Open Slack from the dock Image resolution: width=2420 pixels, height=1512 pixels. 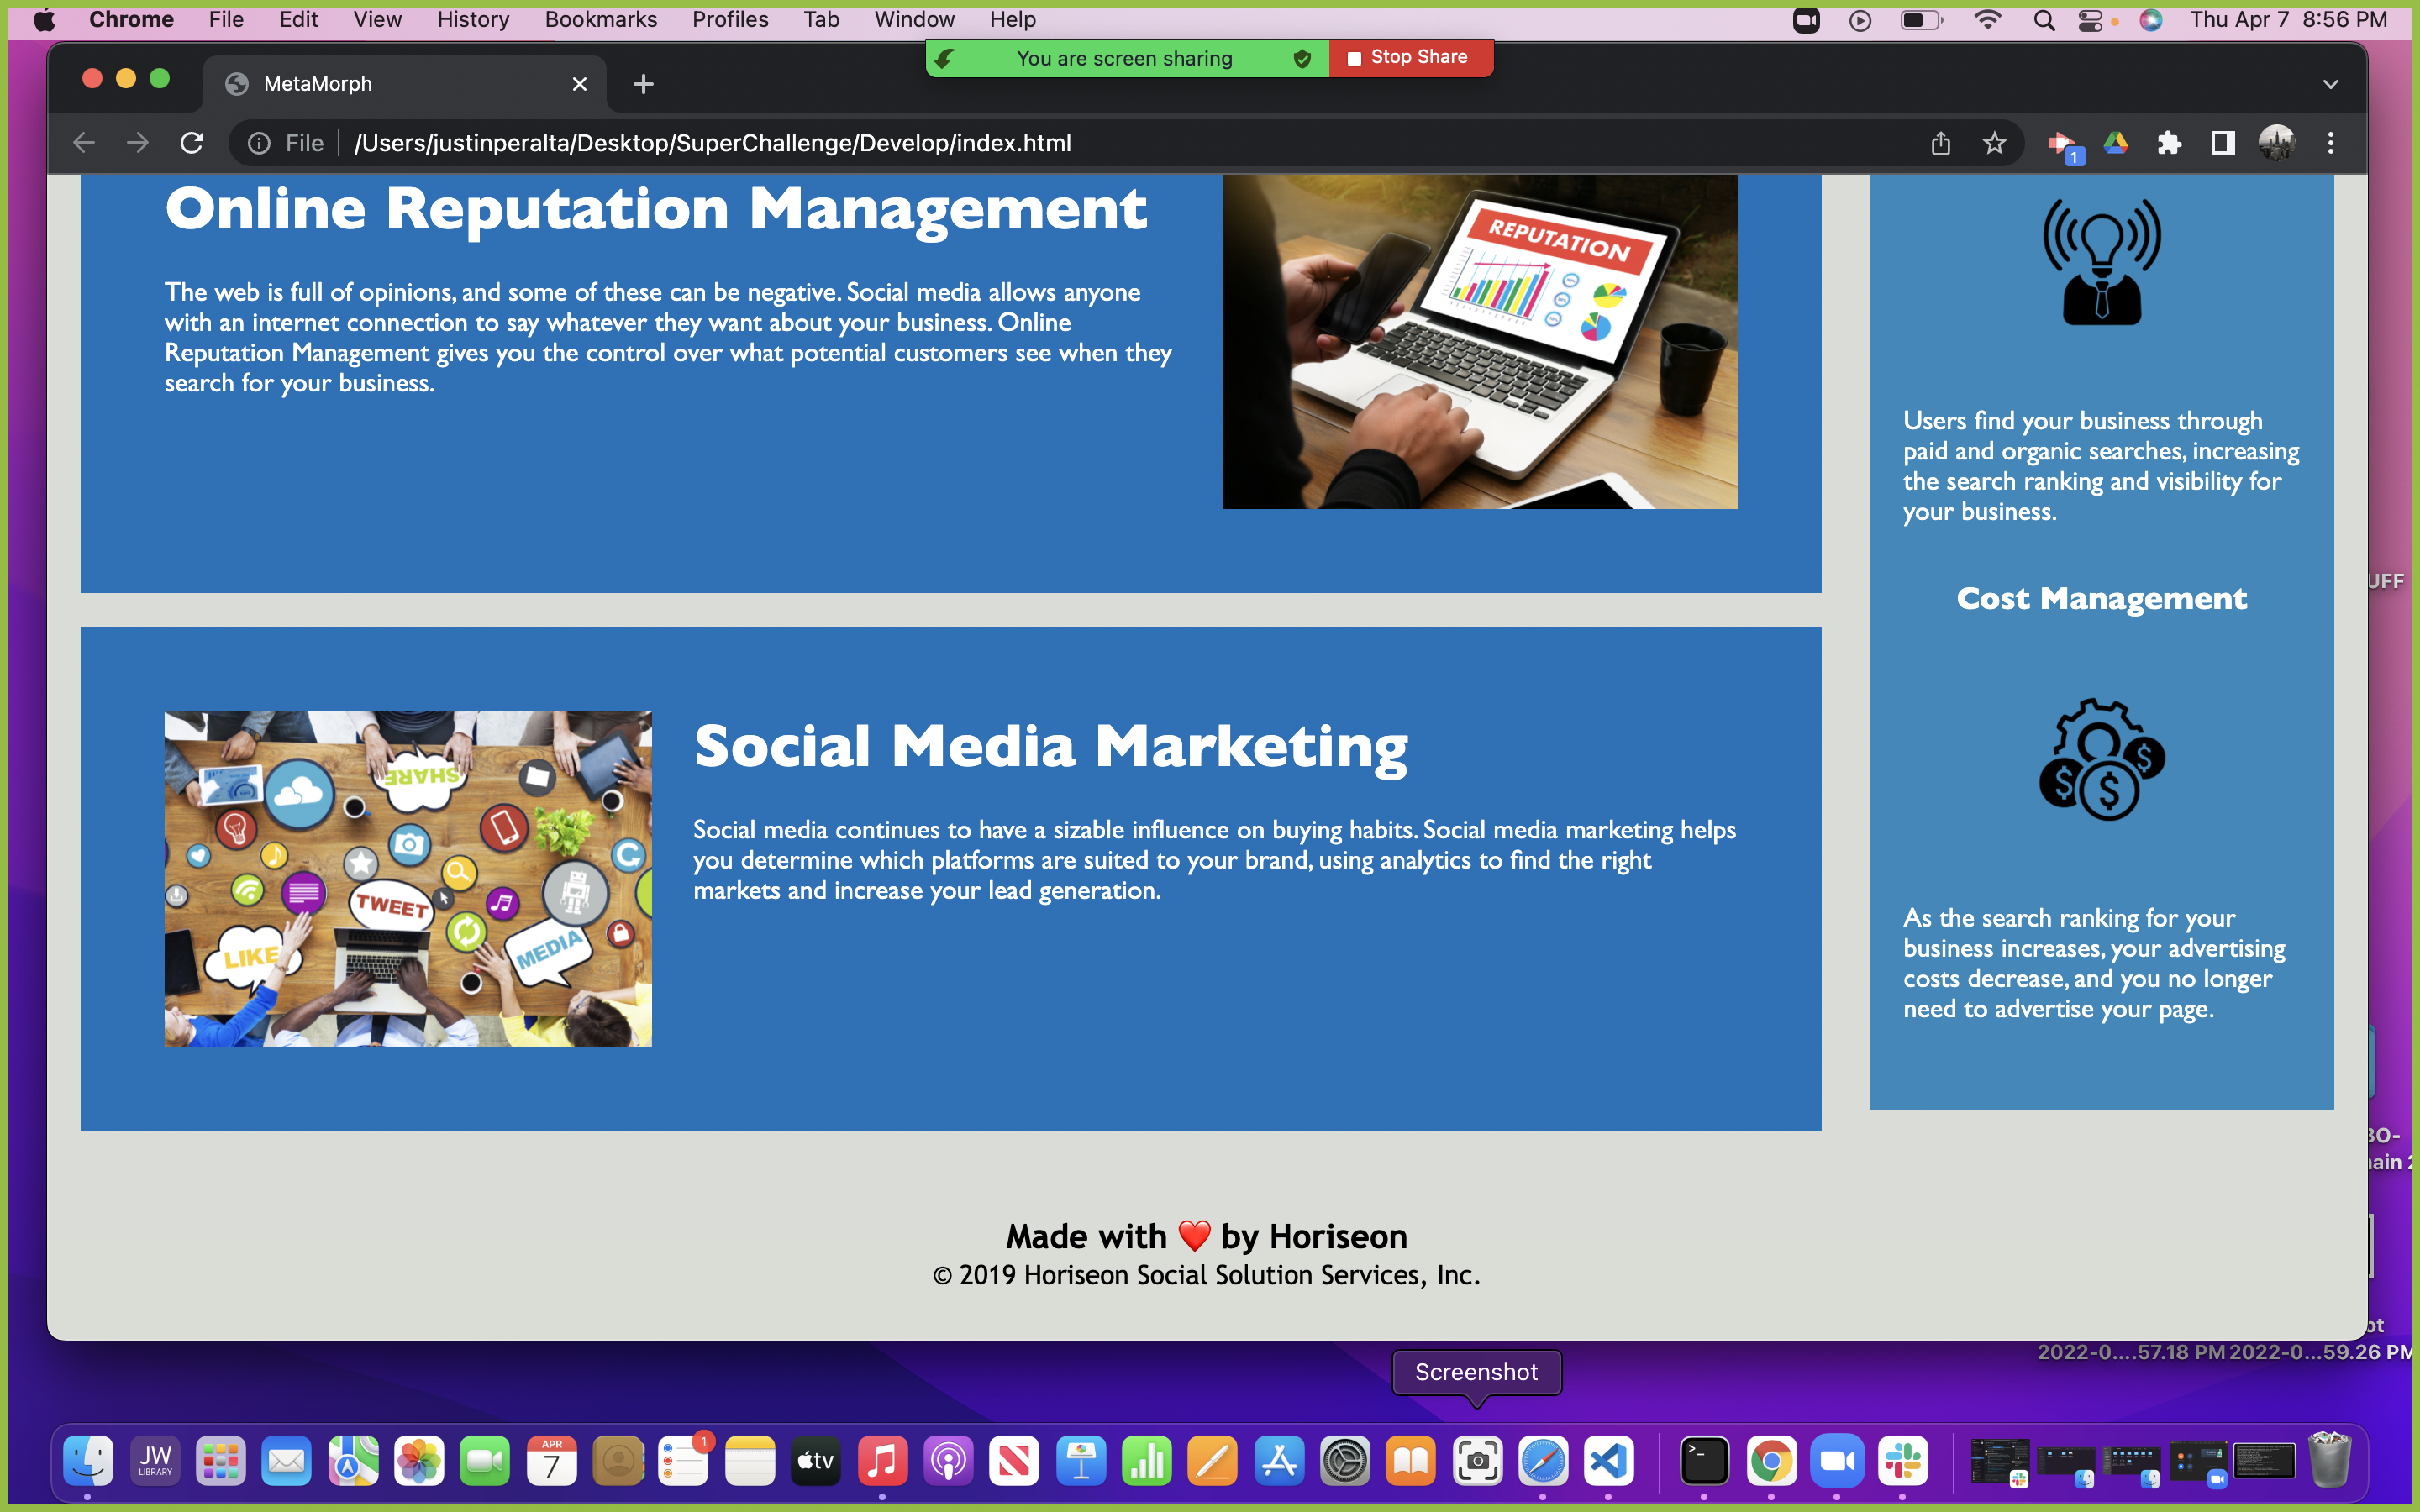(1902, 1461)
